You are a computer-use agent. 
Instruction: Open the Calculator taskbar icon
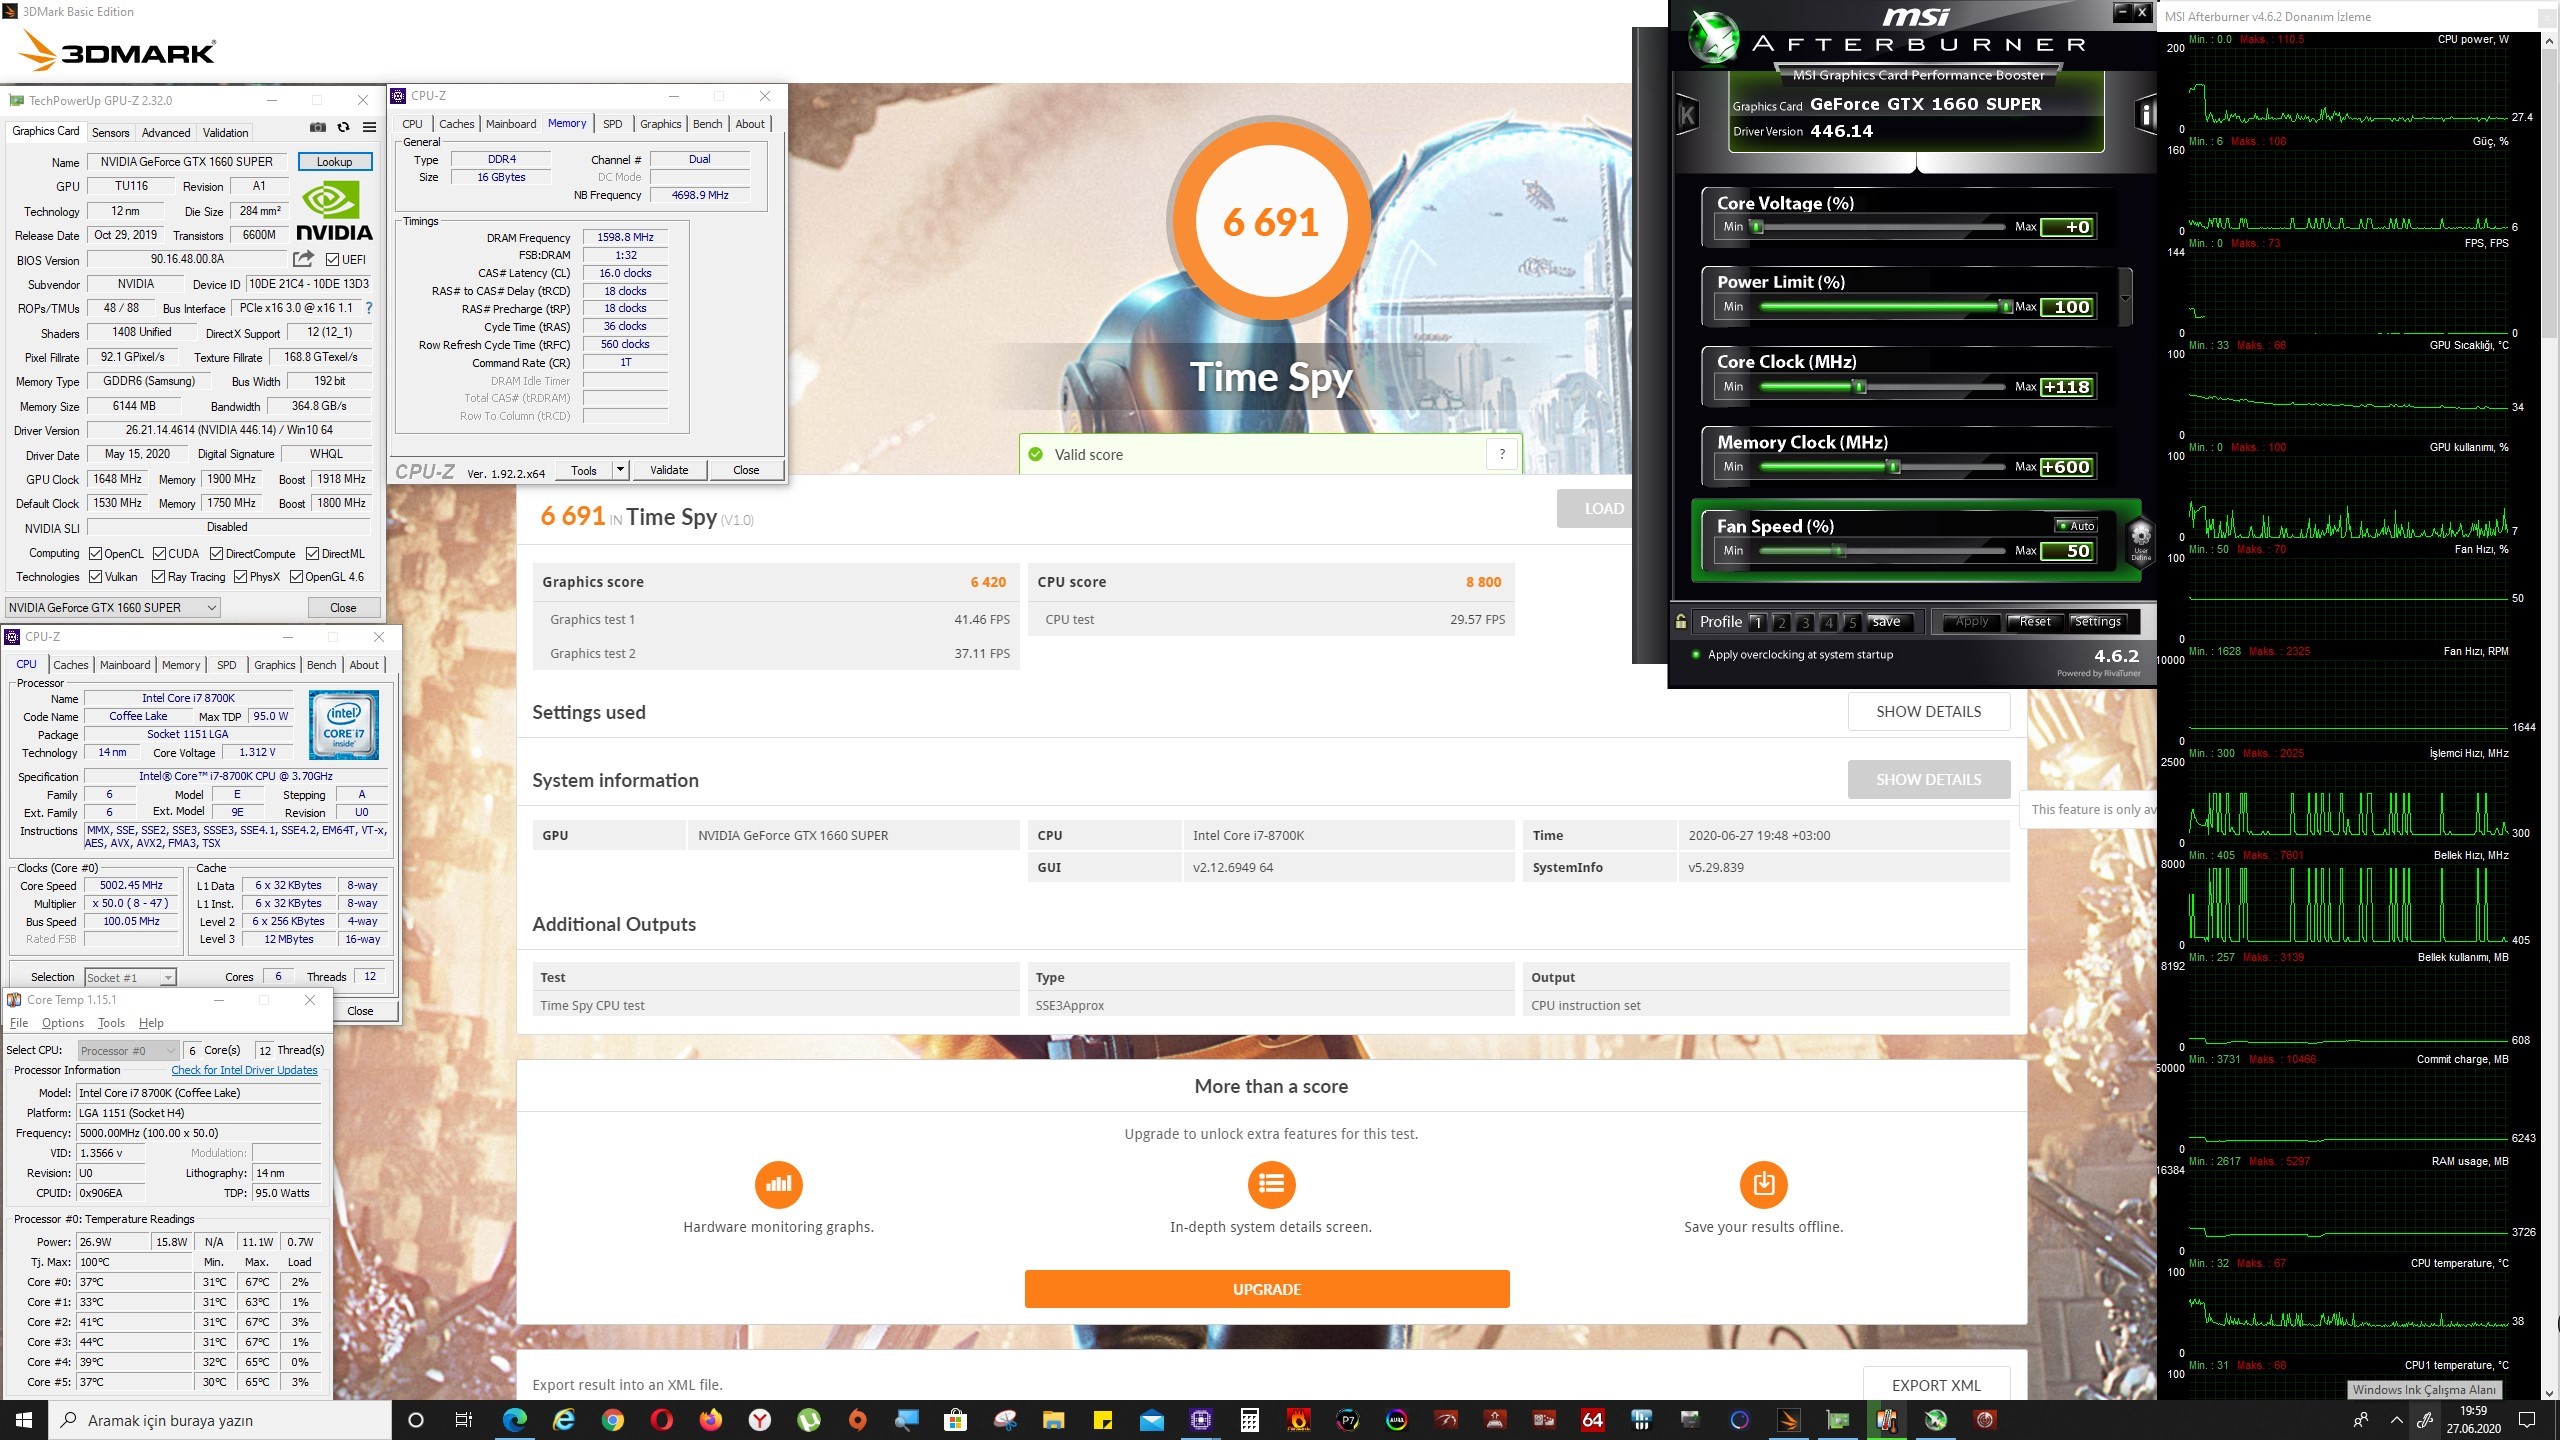1250,1420
